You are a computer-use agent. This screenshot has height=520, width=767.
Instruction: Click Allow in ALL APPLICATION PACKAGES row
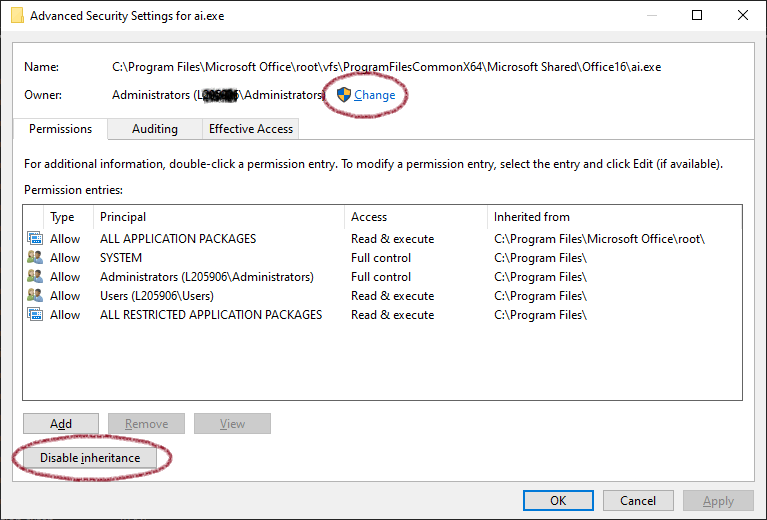(x=65, y=239)
